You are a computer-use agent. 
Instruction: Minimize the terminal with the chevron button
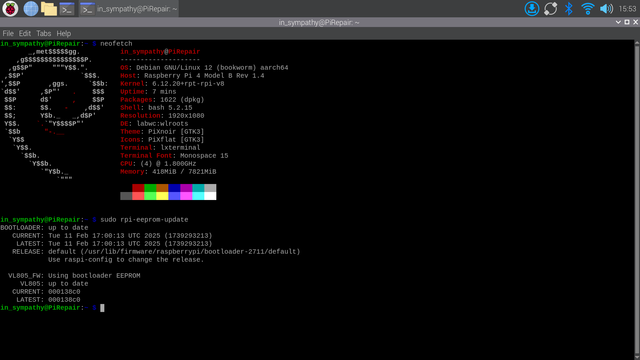click(x=618, y=22)
